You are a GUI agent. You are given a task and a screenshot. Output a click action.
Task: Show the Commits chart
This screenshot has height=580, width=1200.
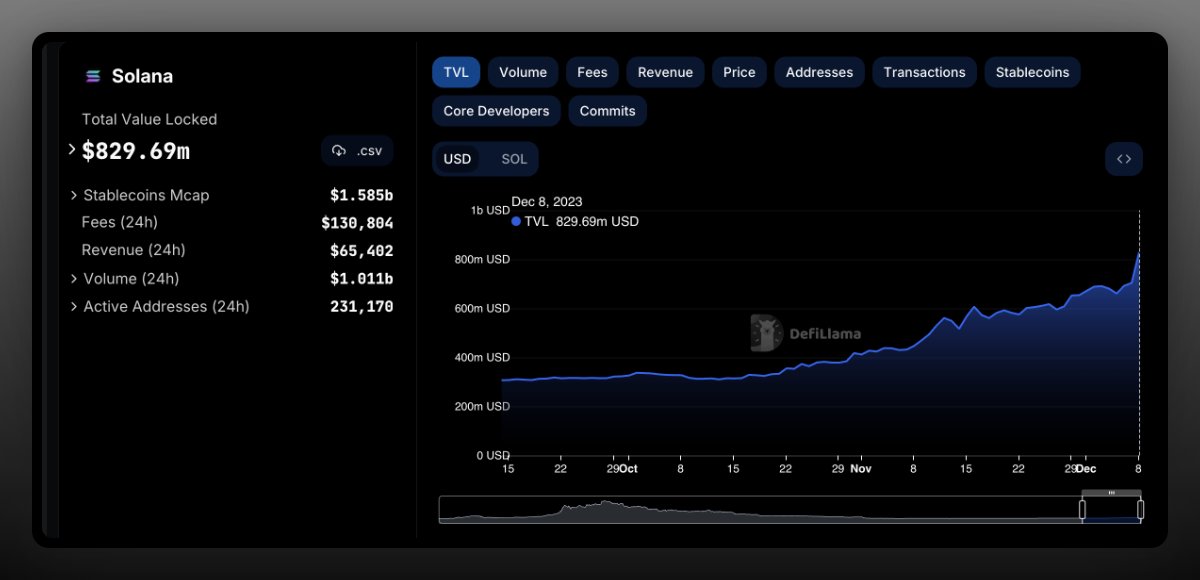pos(607,111)
